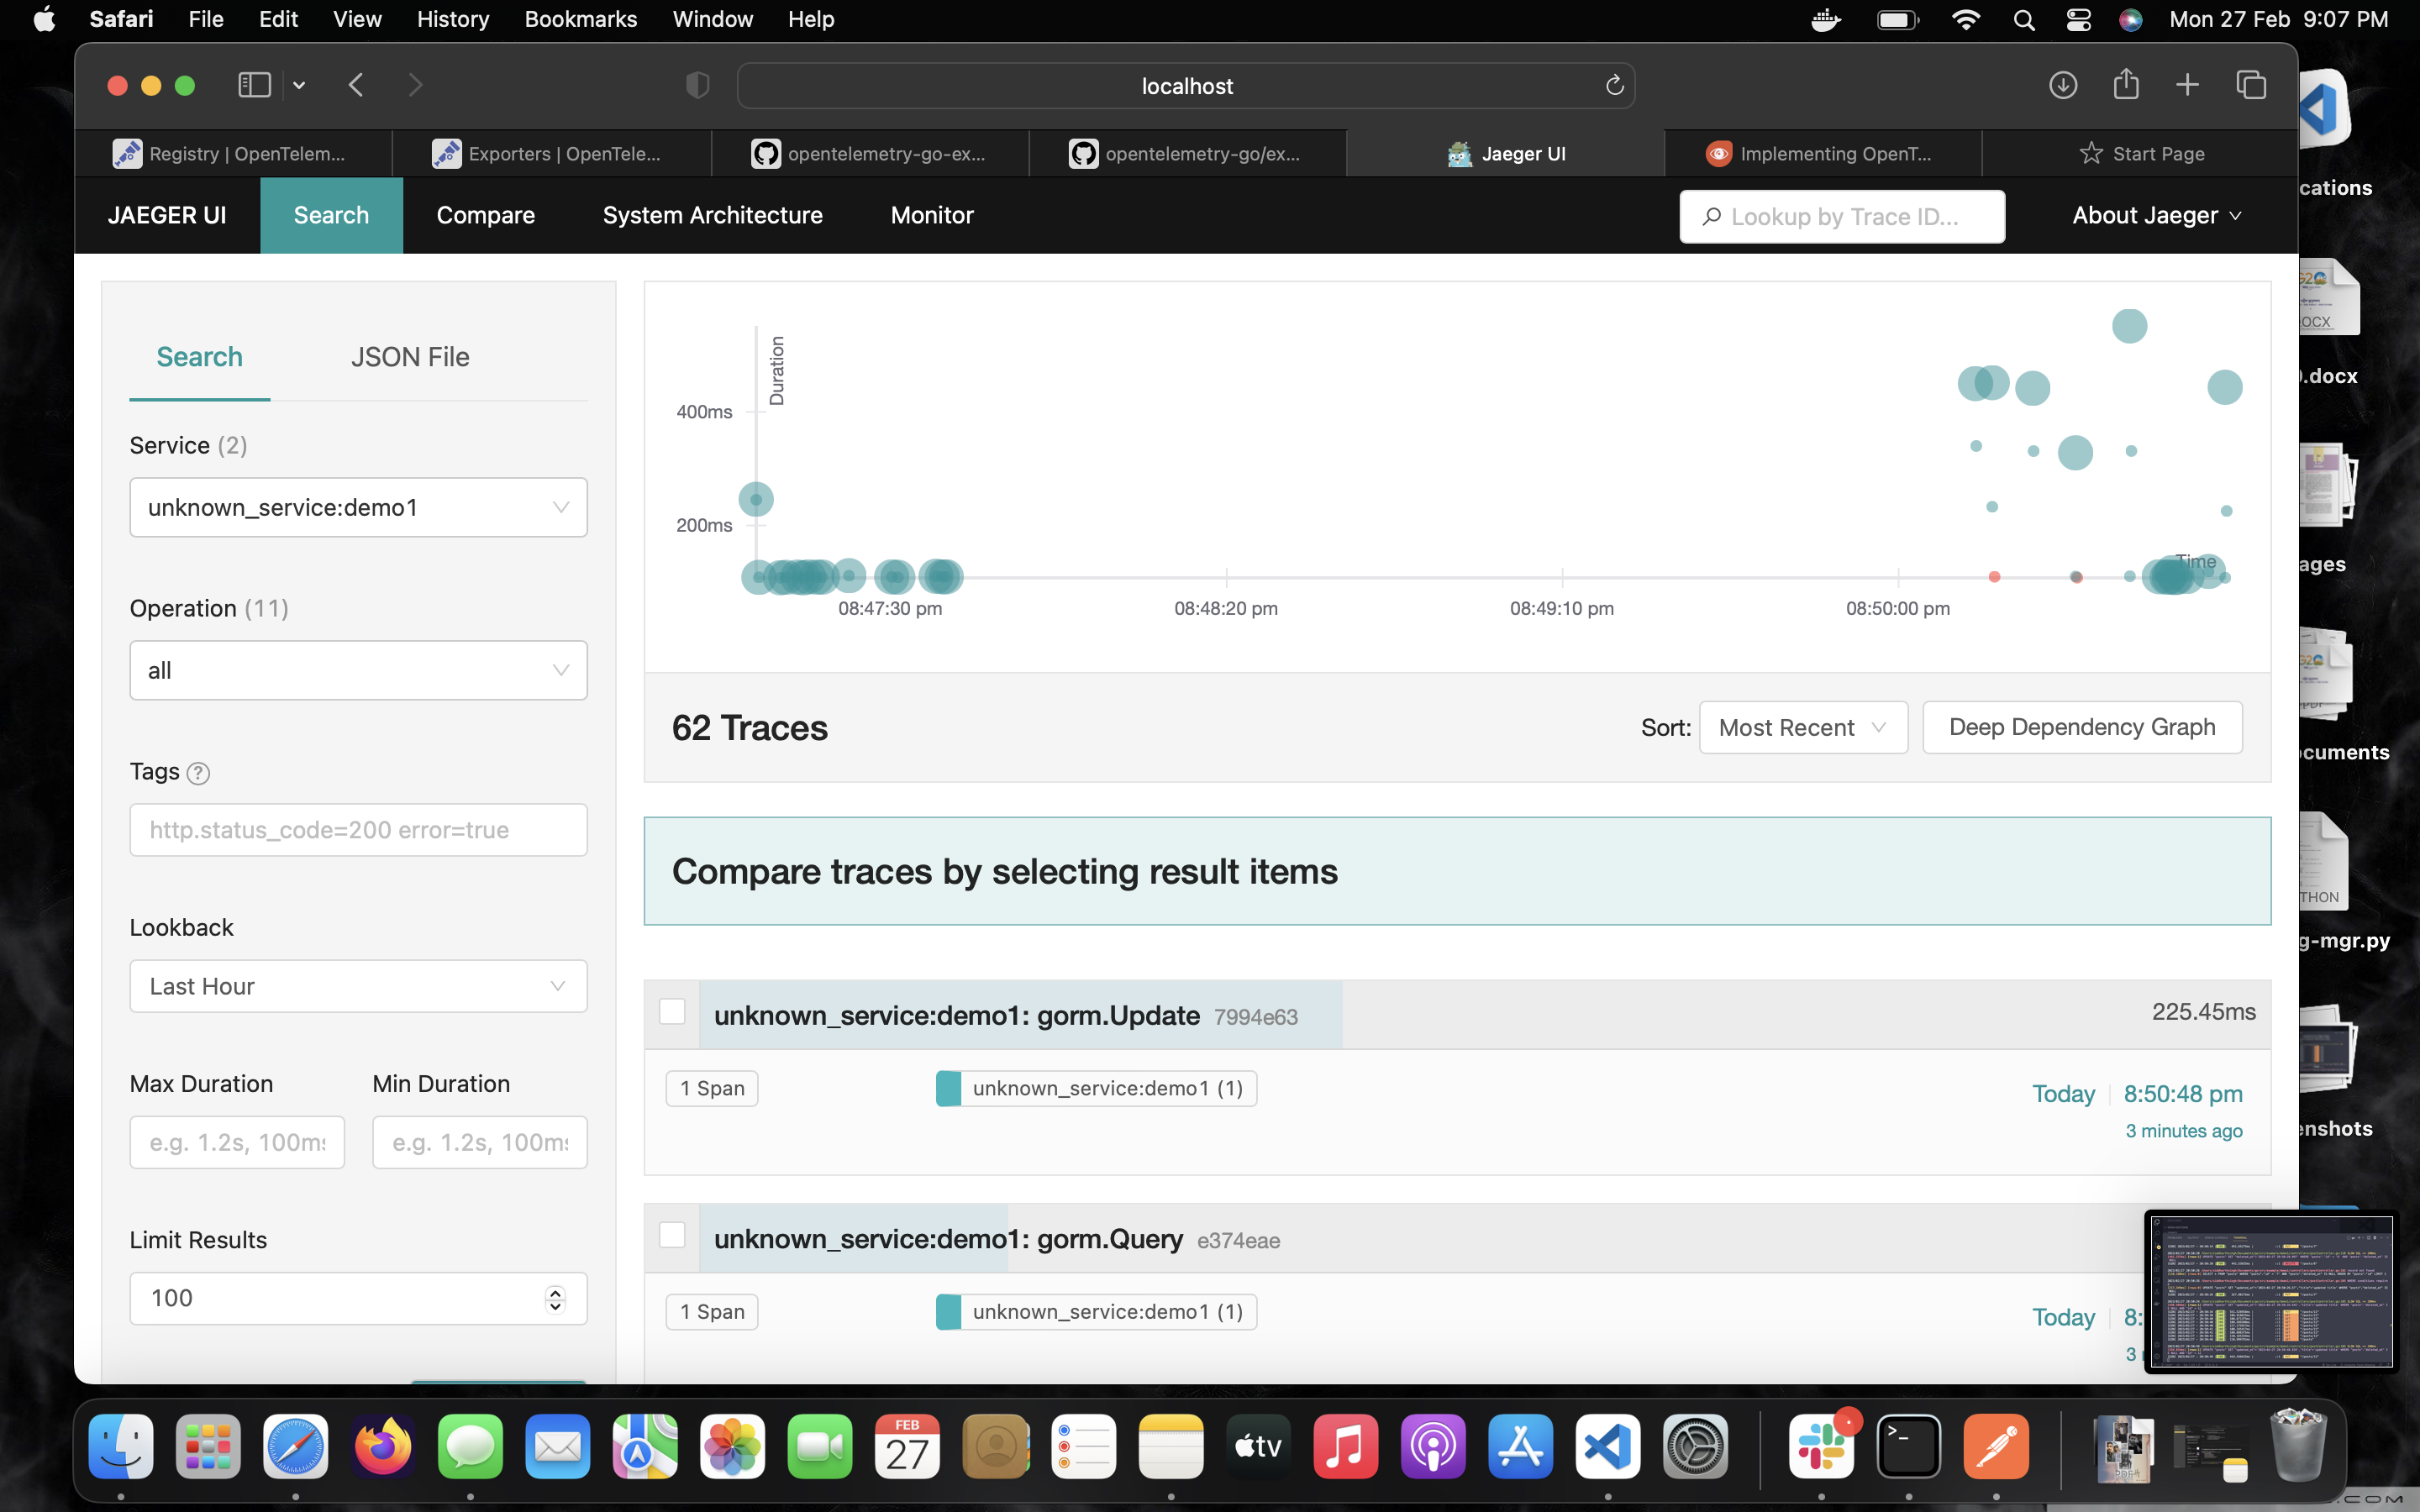
Task: Open Safari's downloads icon
Action: (x=2062, y=85)
